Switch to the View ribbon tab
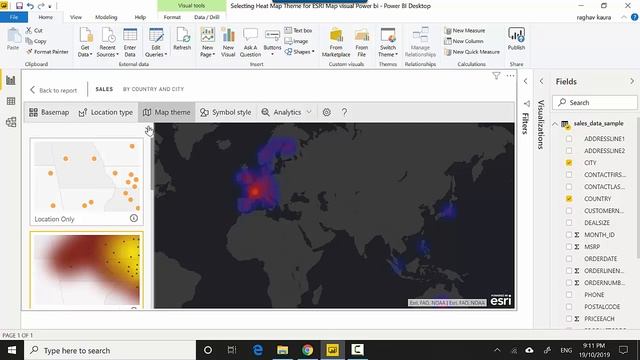 [x=76, y=17]
